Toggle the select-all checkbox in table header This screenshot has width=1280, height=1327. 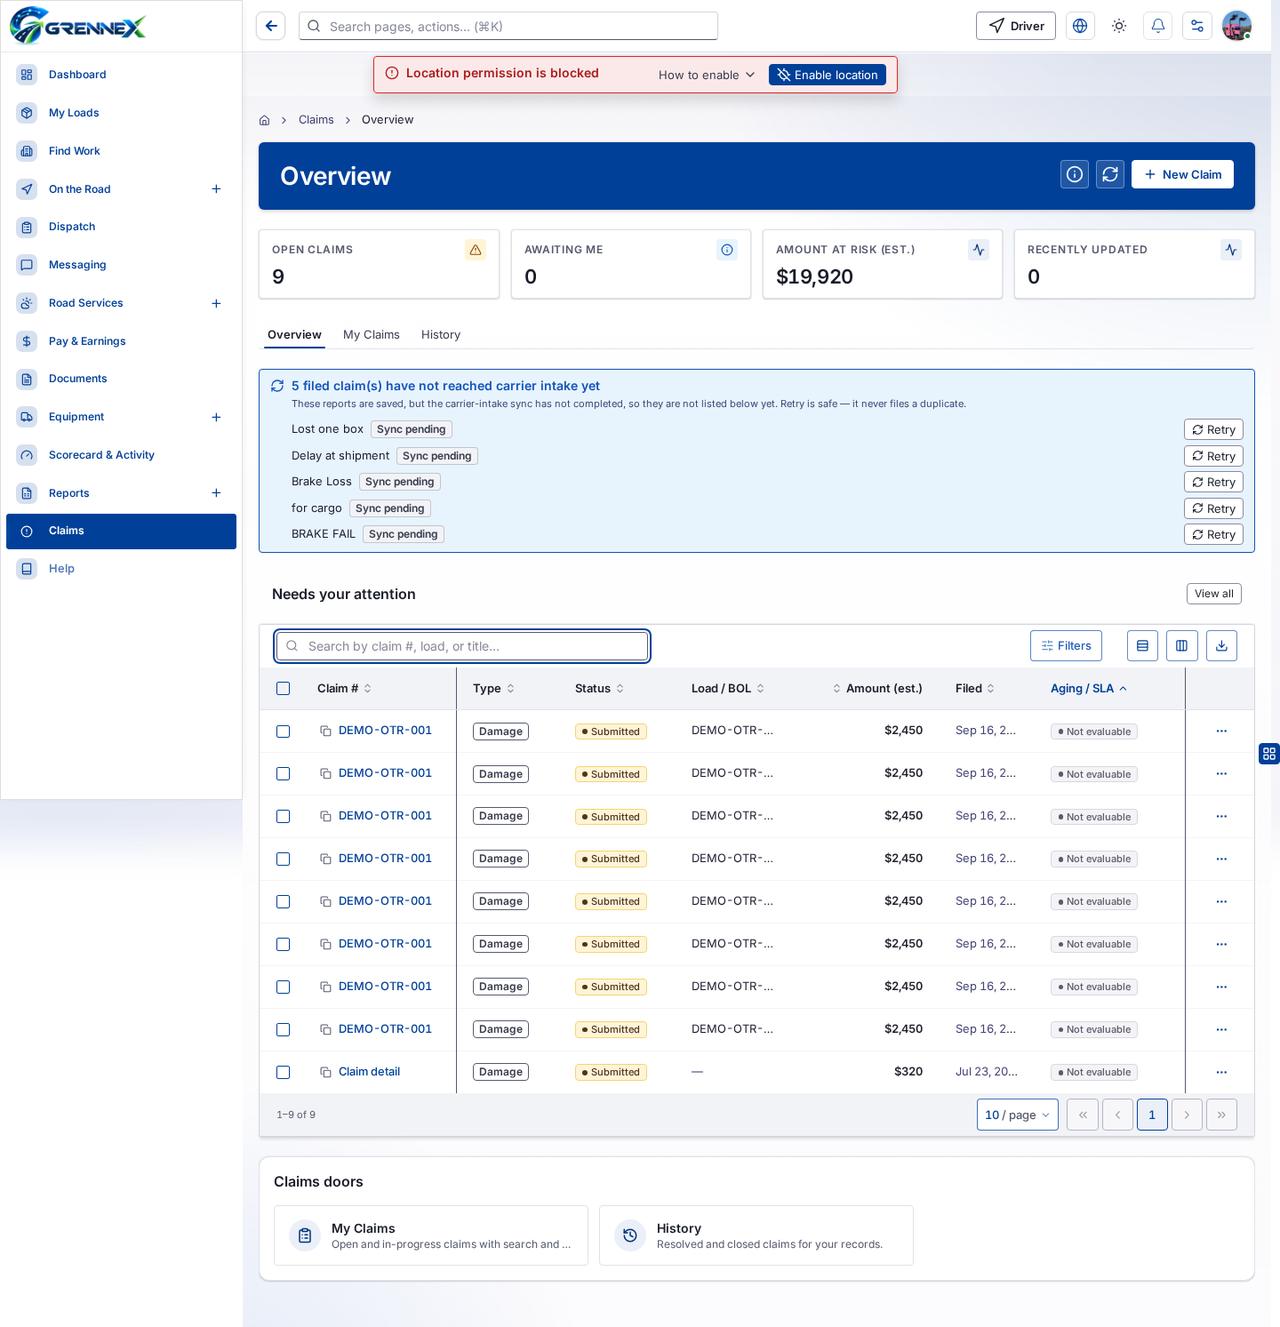283,689
